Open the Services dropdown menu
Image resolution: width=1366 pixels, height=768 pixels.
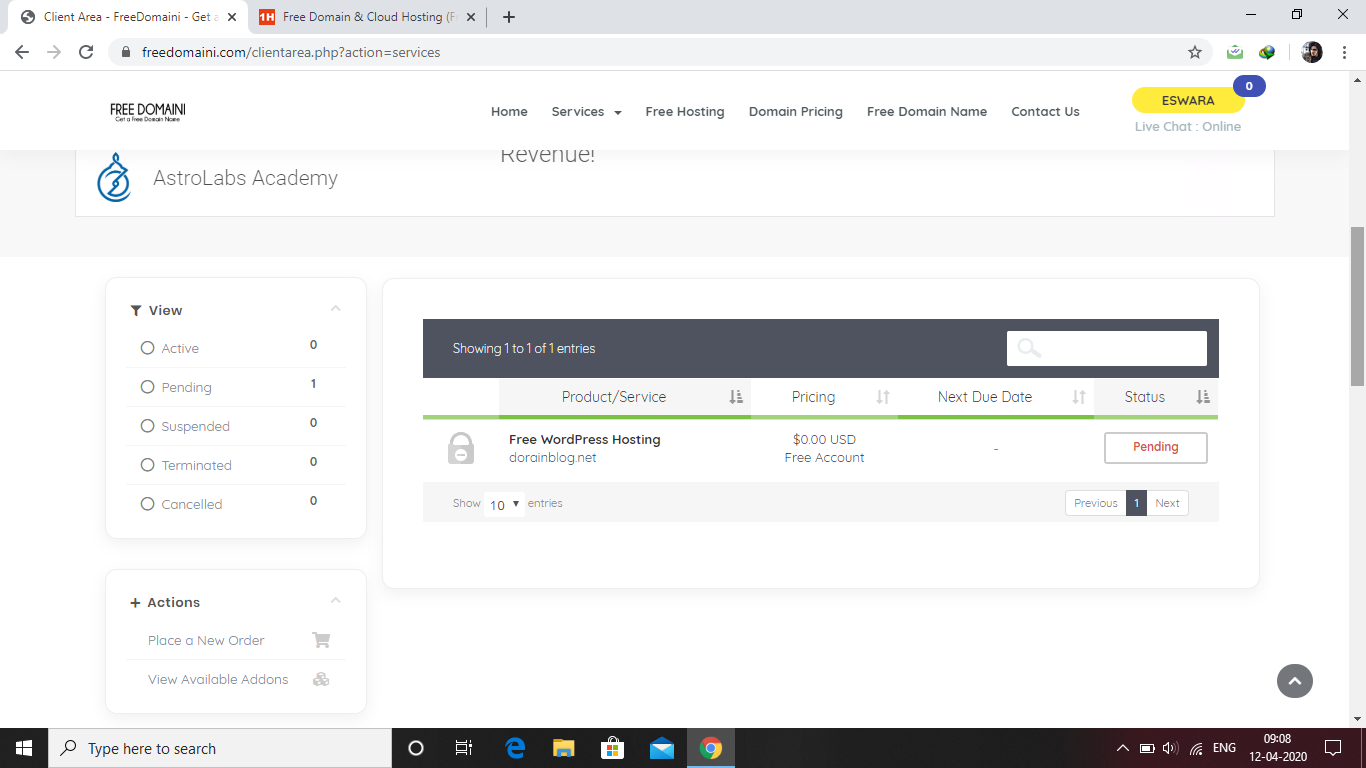click(x=586, y=112)
